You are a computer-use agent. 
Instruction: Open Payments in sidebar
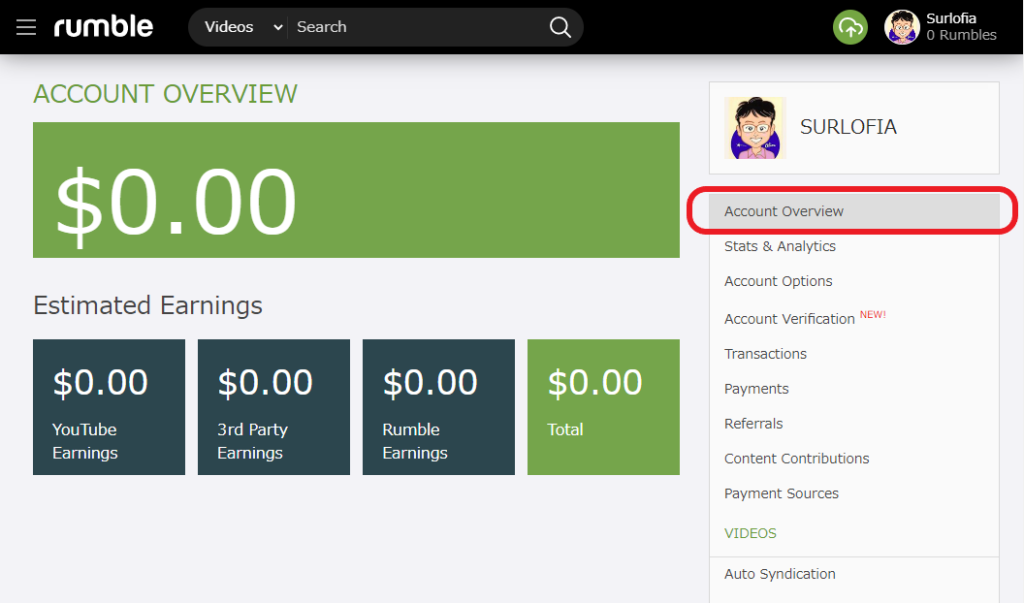coord(756,389)
